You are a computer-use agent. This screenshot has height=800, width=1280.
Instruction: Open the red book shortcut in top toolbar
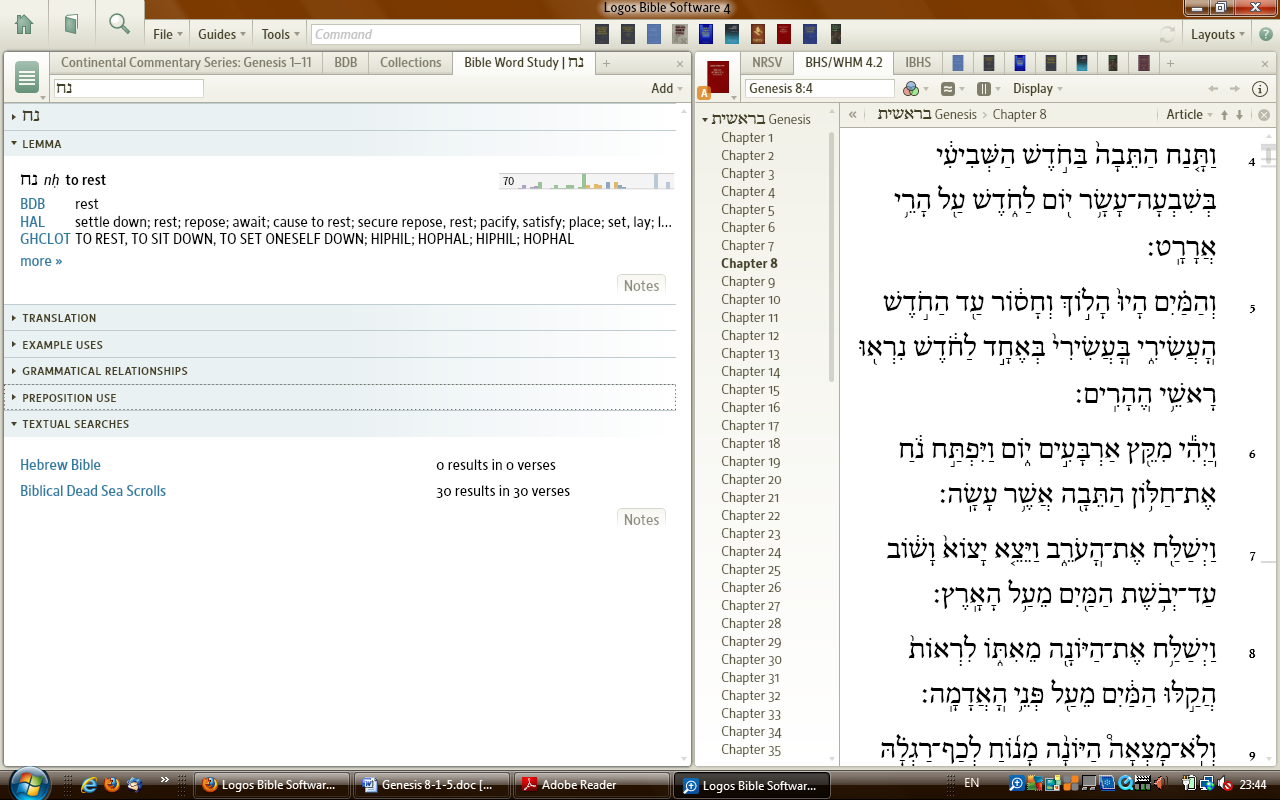(x=784, y=34)
